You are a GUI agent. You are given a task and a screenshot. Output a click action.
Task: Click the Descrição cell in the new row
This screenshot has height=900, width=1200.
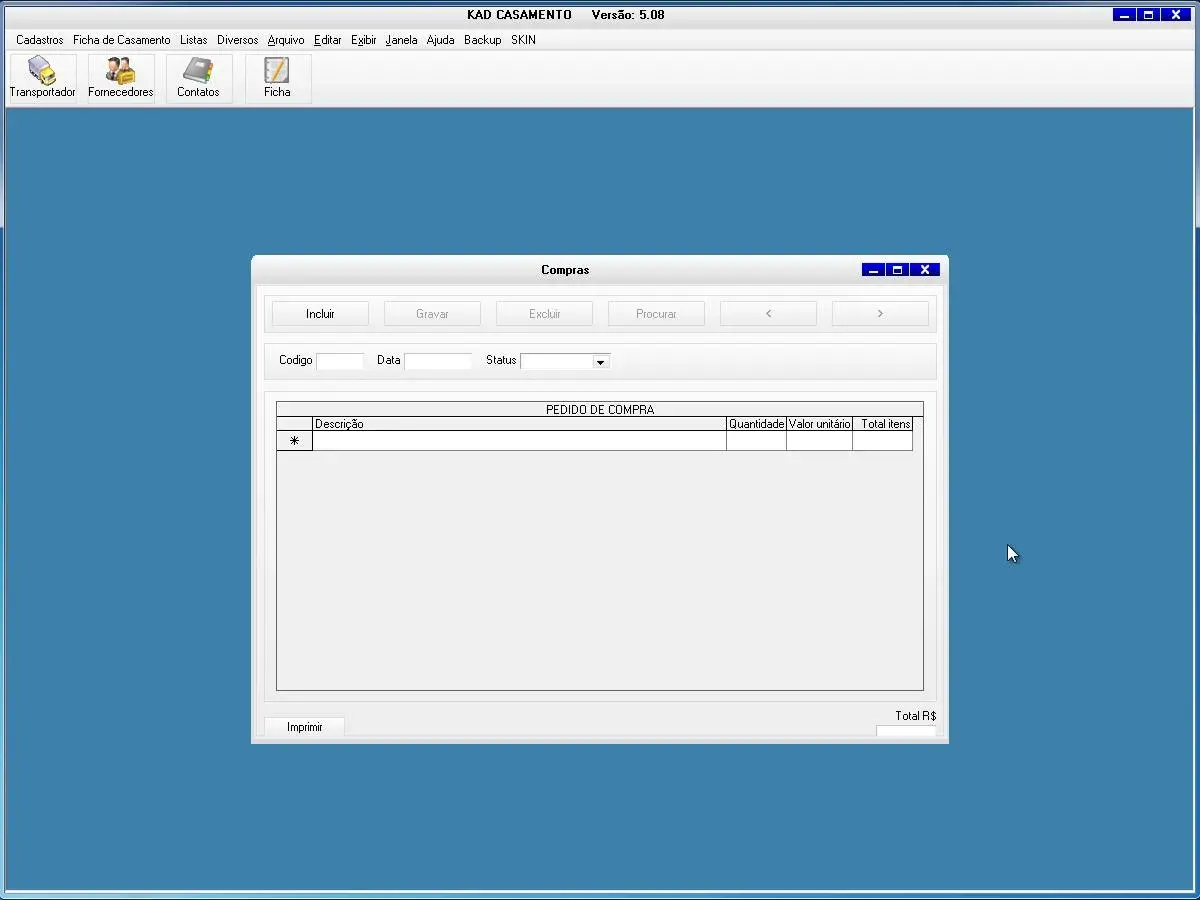pyautogui.click(x=519, y=441)
